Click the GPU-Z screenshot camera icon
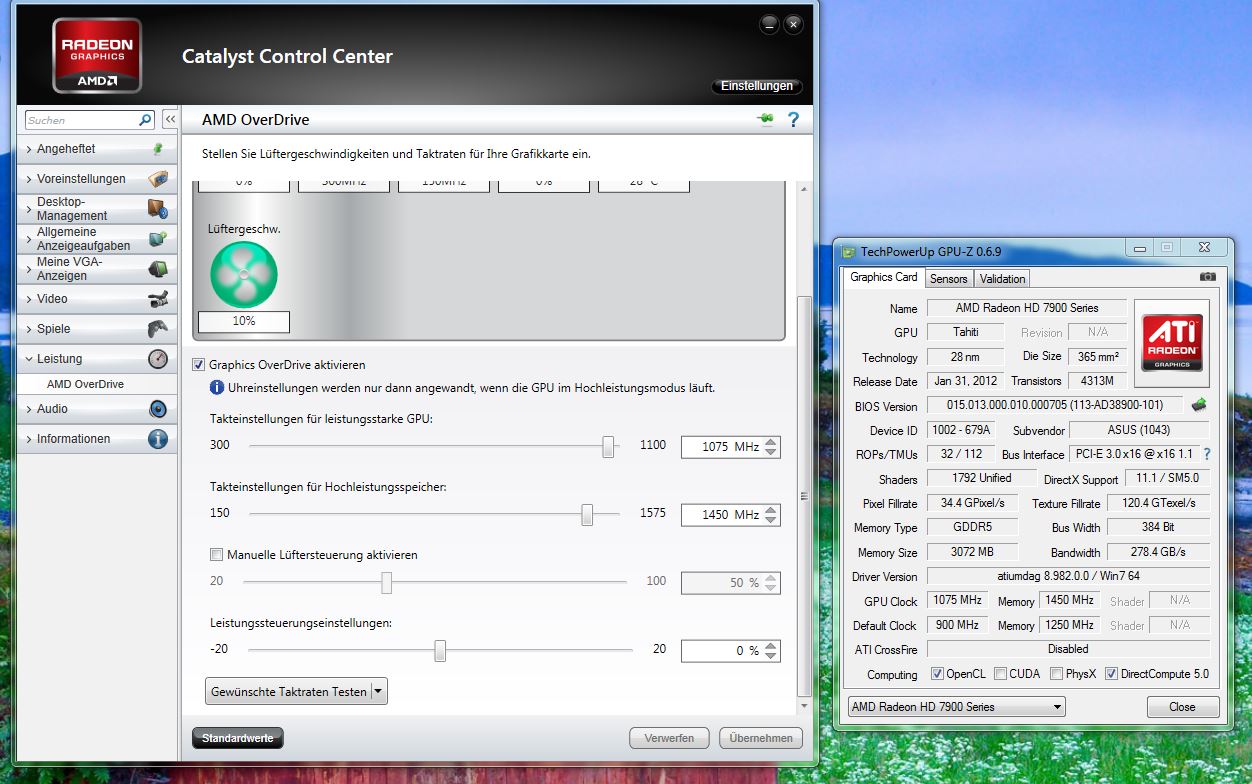Viewport: 1252px width, 784px height. pos(1208,277)
